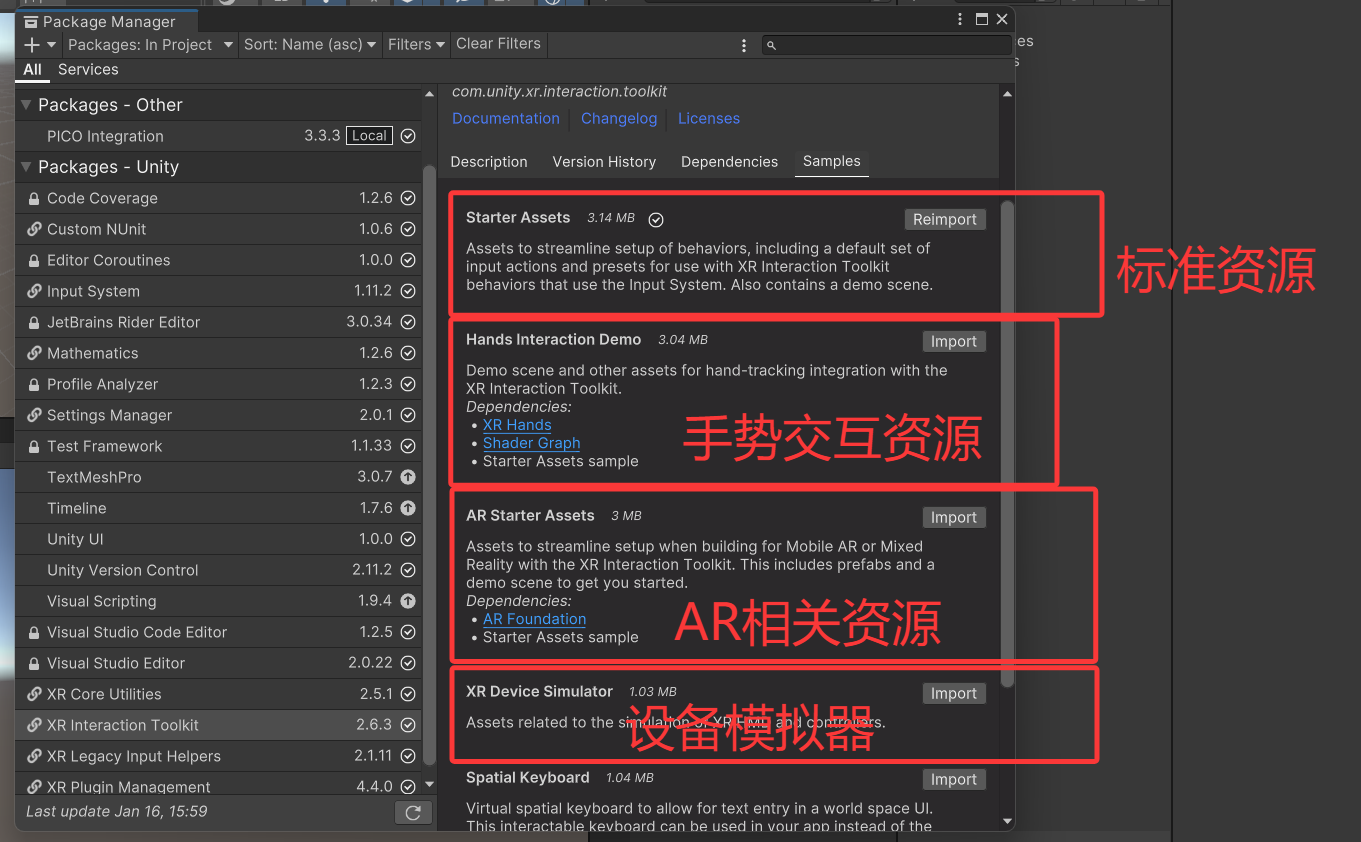This screenshot has width=1361, height=842.
Task: Click the link icon beside Custom NUnit
Action: click(34, 229)
